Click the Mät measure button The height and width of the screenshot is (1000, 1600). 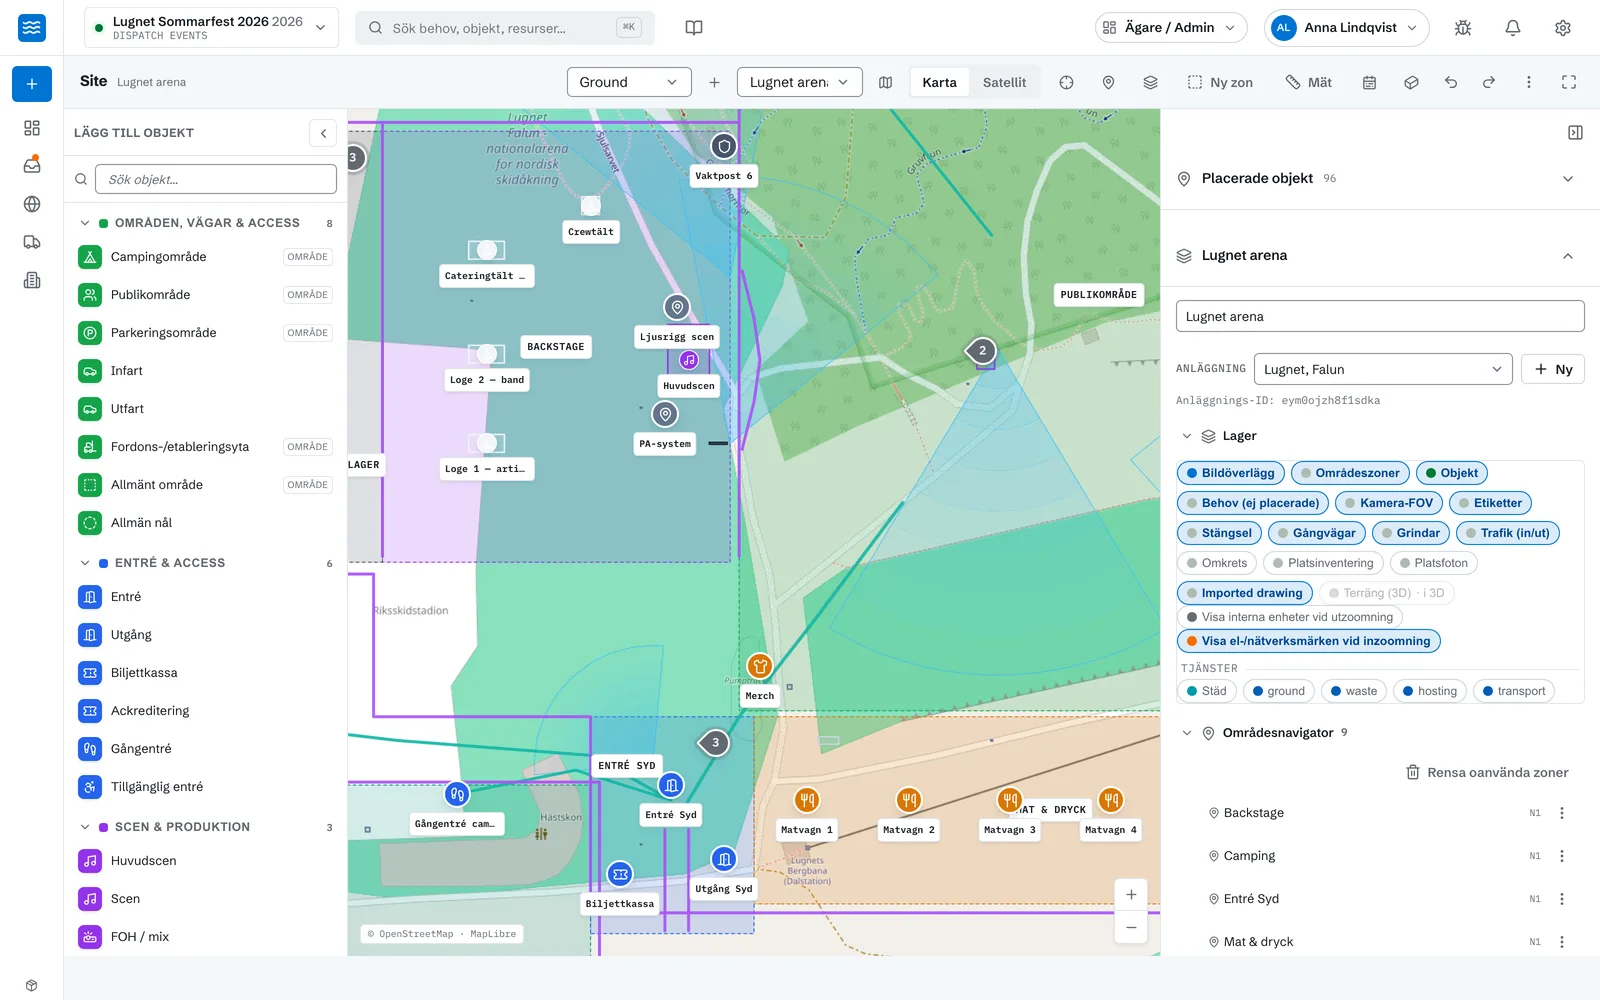click(1308, 82)
